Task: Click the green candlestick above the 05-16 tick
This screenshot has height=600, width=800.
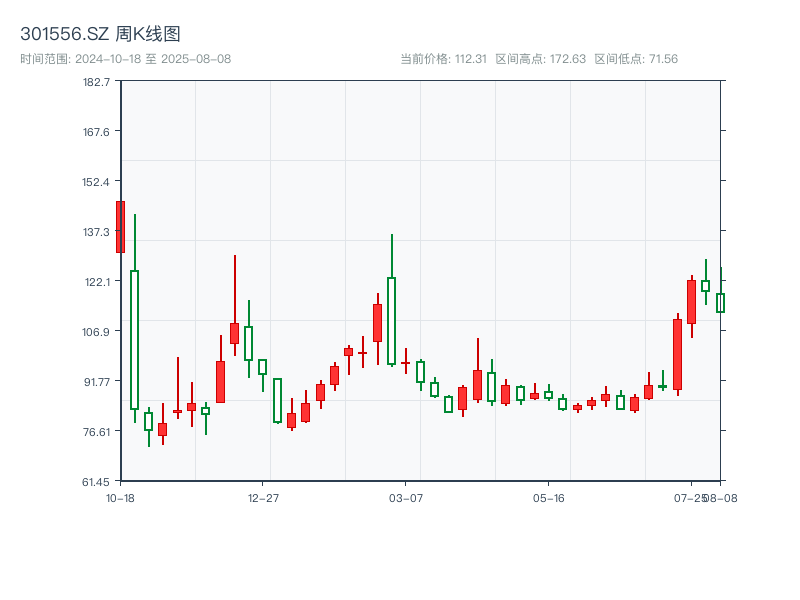Action: coord(548,394)
